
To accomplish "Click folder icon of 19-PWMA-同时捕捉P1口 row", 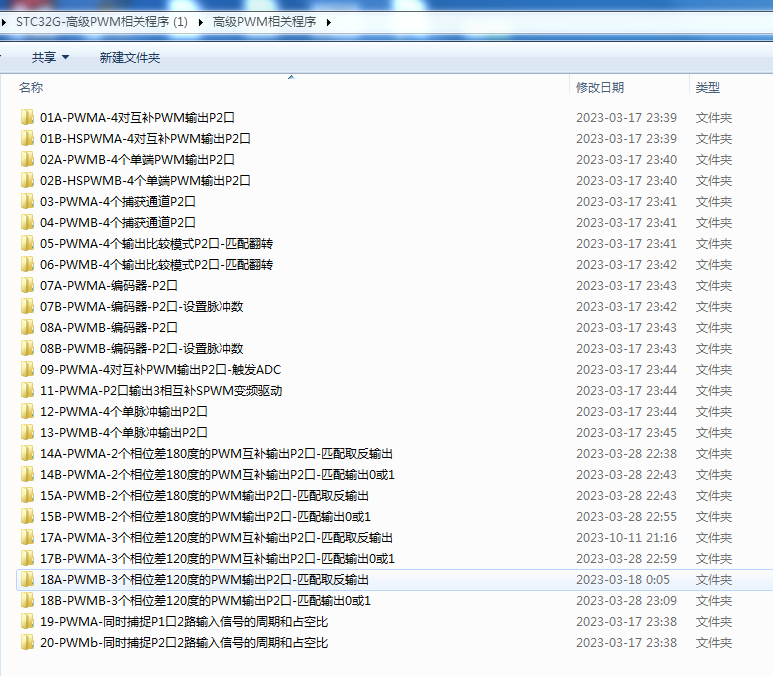I will (x=28, y=622).
